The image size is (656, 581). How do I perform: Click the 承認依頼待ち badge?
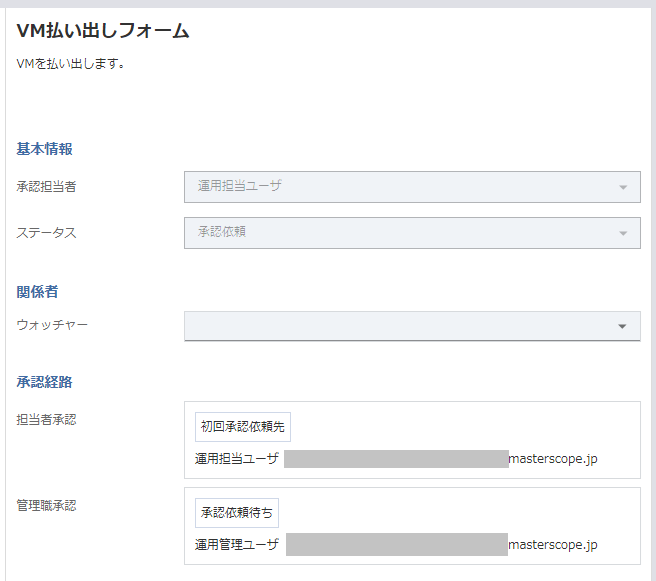[237, 512]
